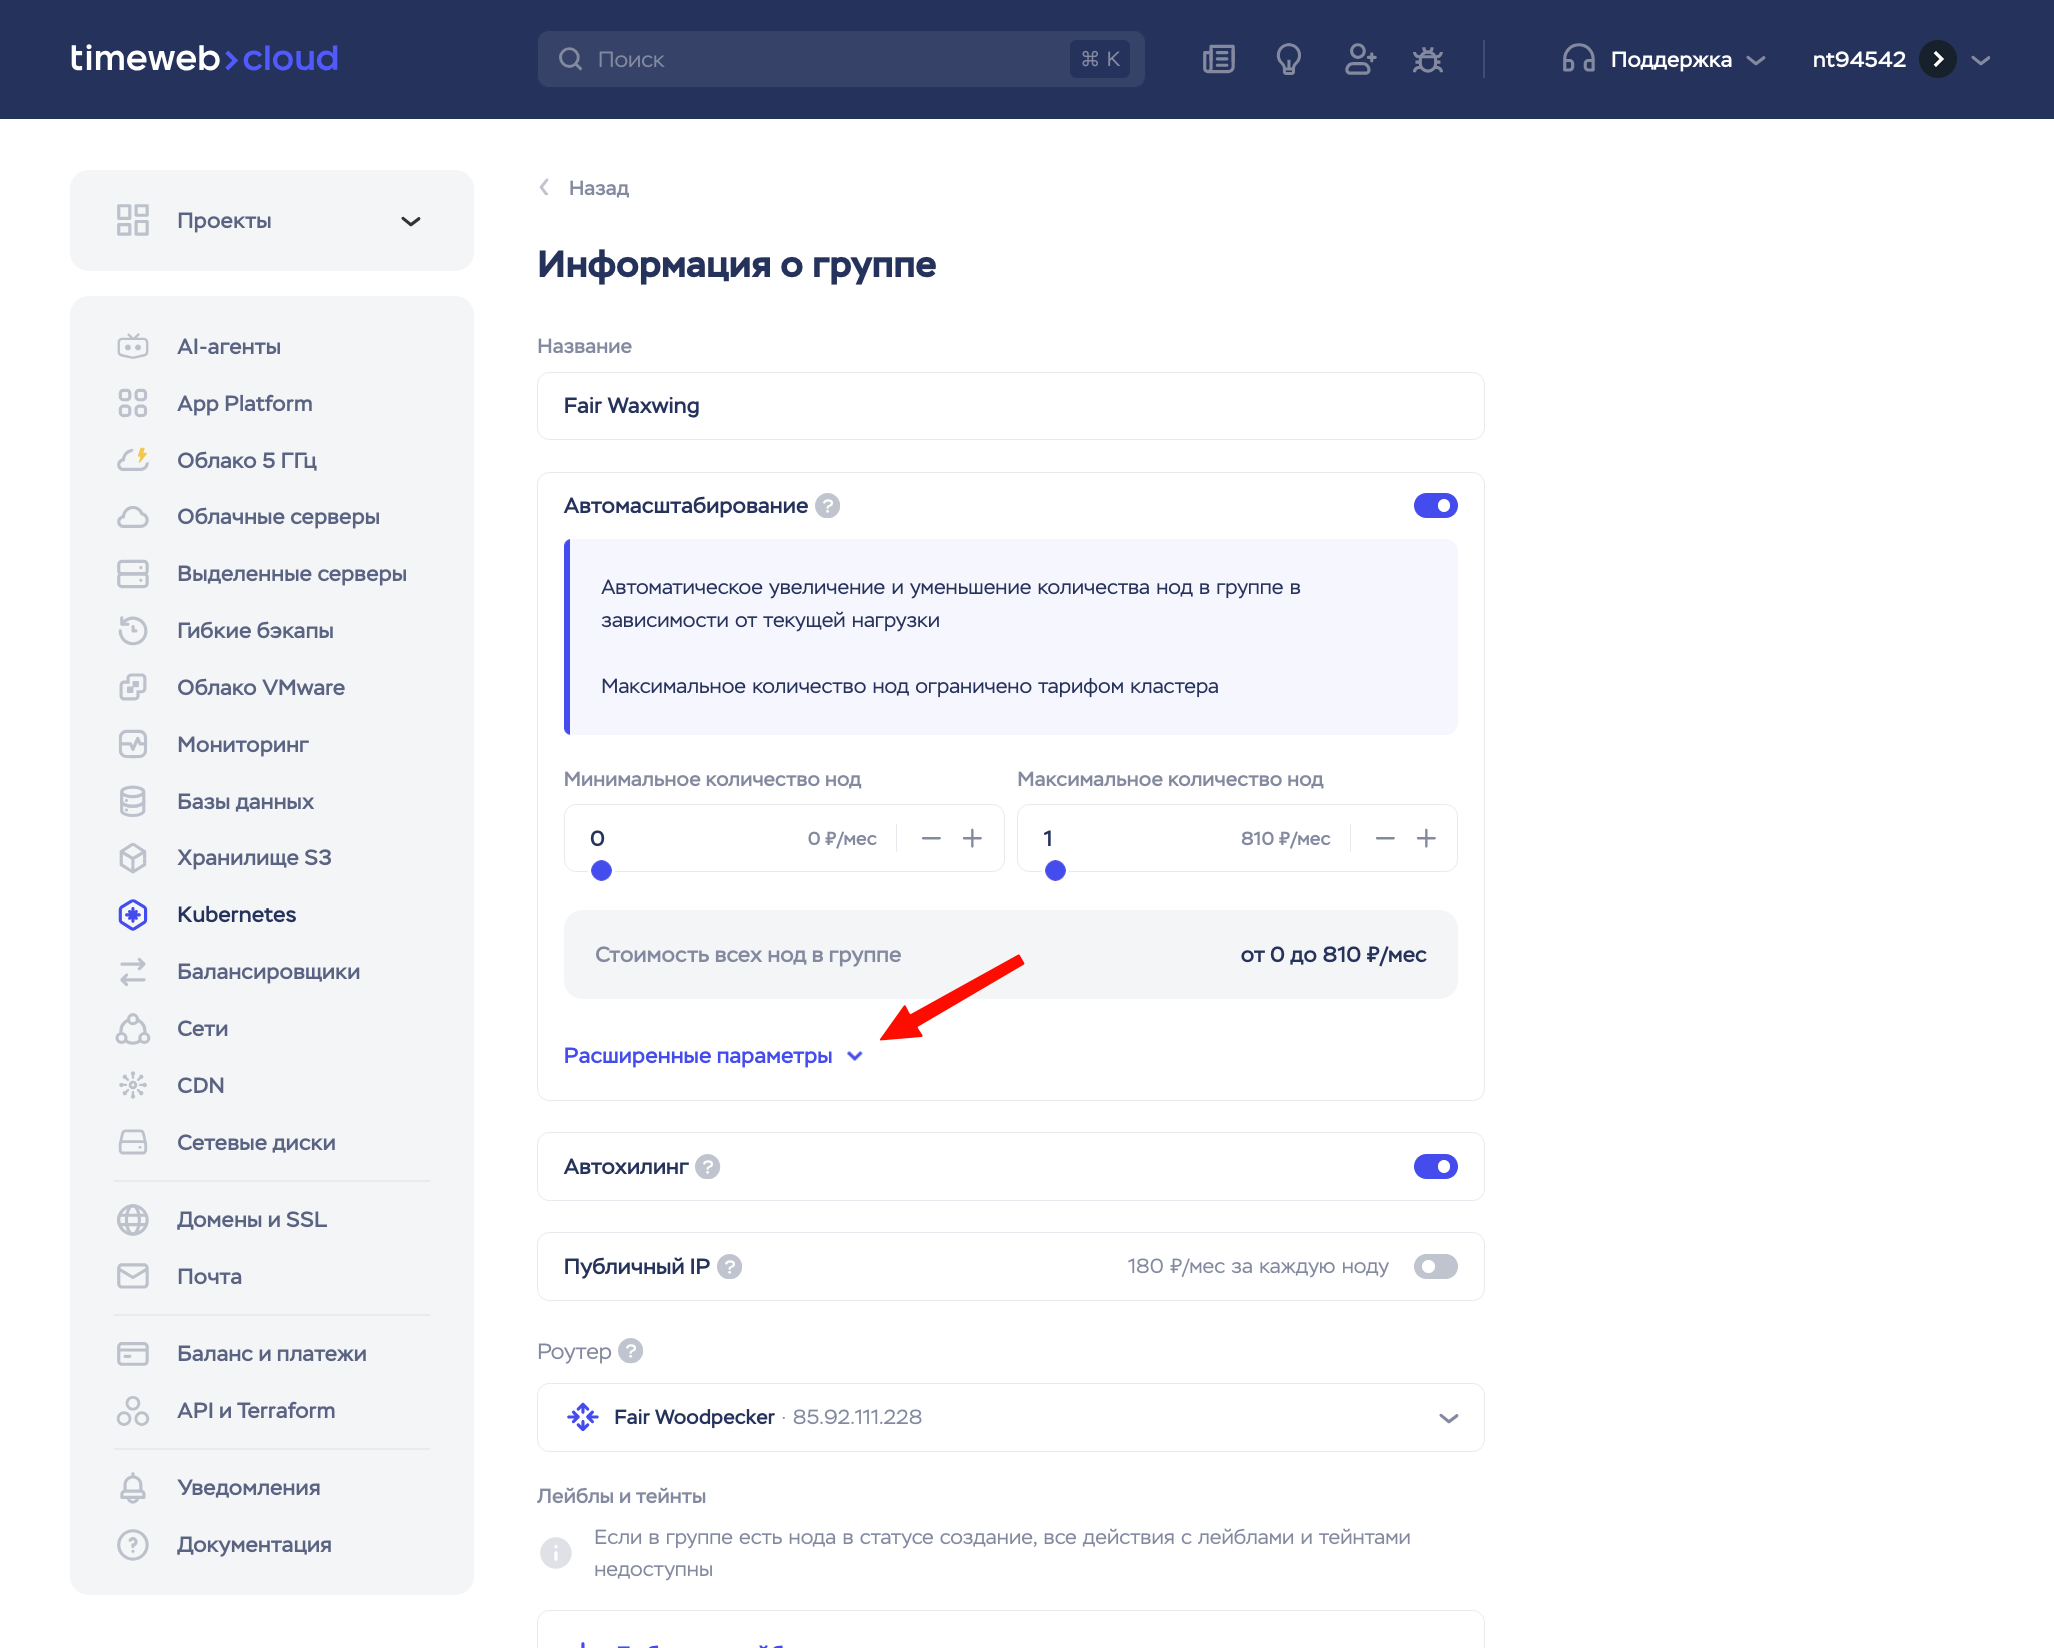
Task: Turn off the Автохилинг switch
Action: click(1435, 1167)
